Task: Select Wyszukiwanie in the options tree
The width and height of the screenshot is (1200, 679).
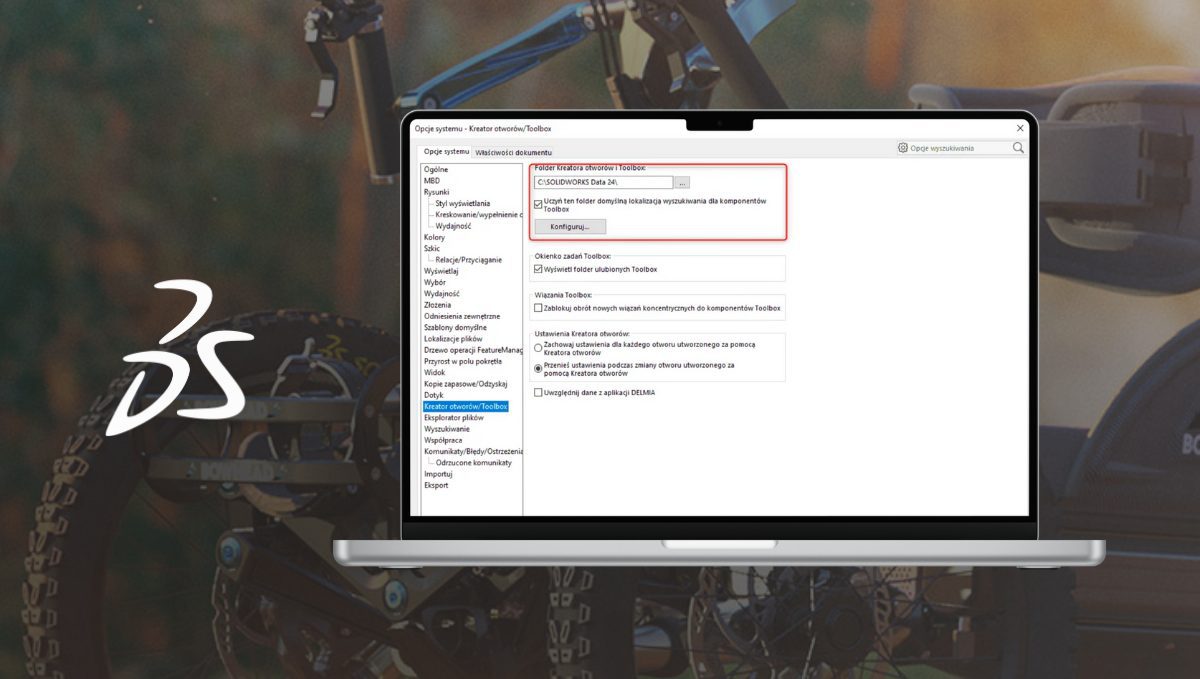Action: click(x=447, y=429)
